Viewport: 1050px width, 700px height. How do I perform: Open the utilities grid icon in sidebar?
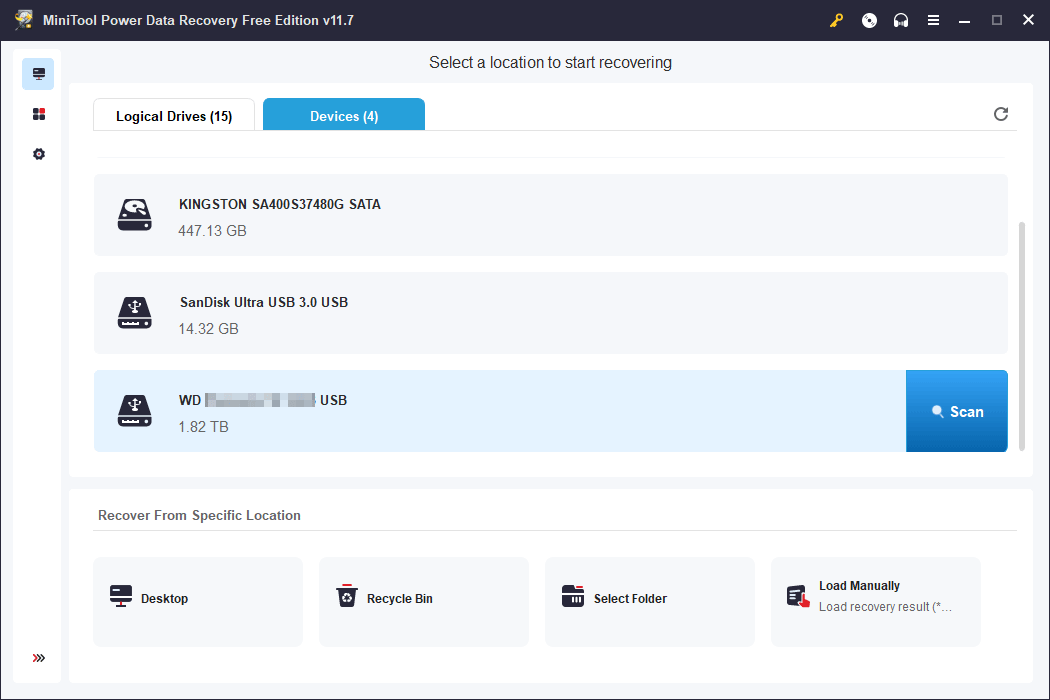click(39, 114)
